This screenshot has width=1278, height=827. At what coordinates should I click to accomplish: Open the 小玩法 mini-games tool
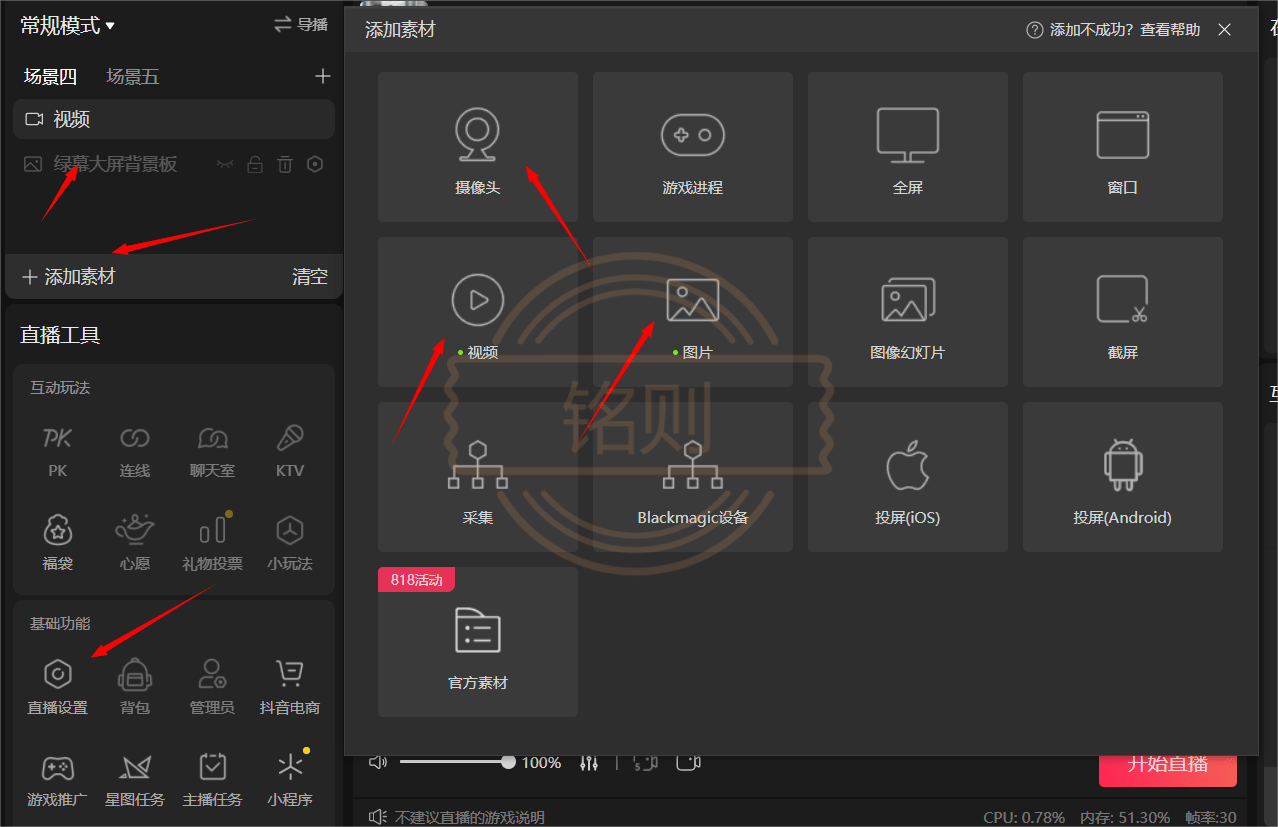click(x=290, y=544)
